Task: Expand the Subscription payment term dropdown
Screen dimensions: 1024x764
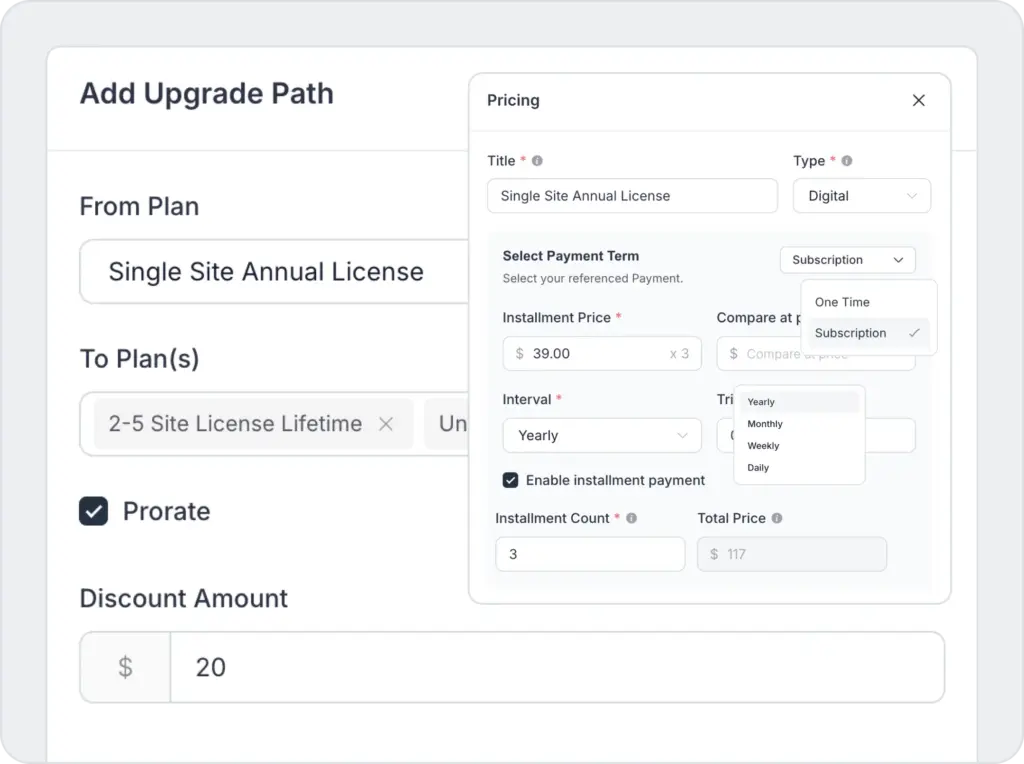Action: coord(847,260)
